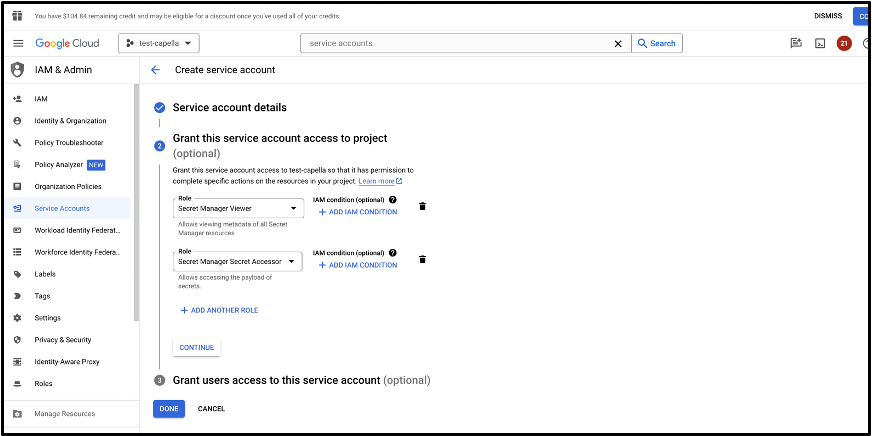This screenshot has height=436, width=872.
Task: Click the Privacy & Security shield icon
Action: [17, 340]
